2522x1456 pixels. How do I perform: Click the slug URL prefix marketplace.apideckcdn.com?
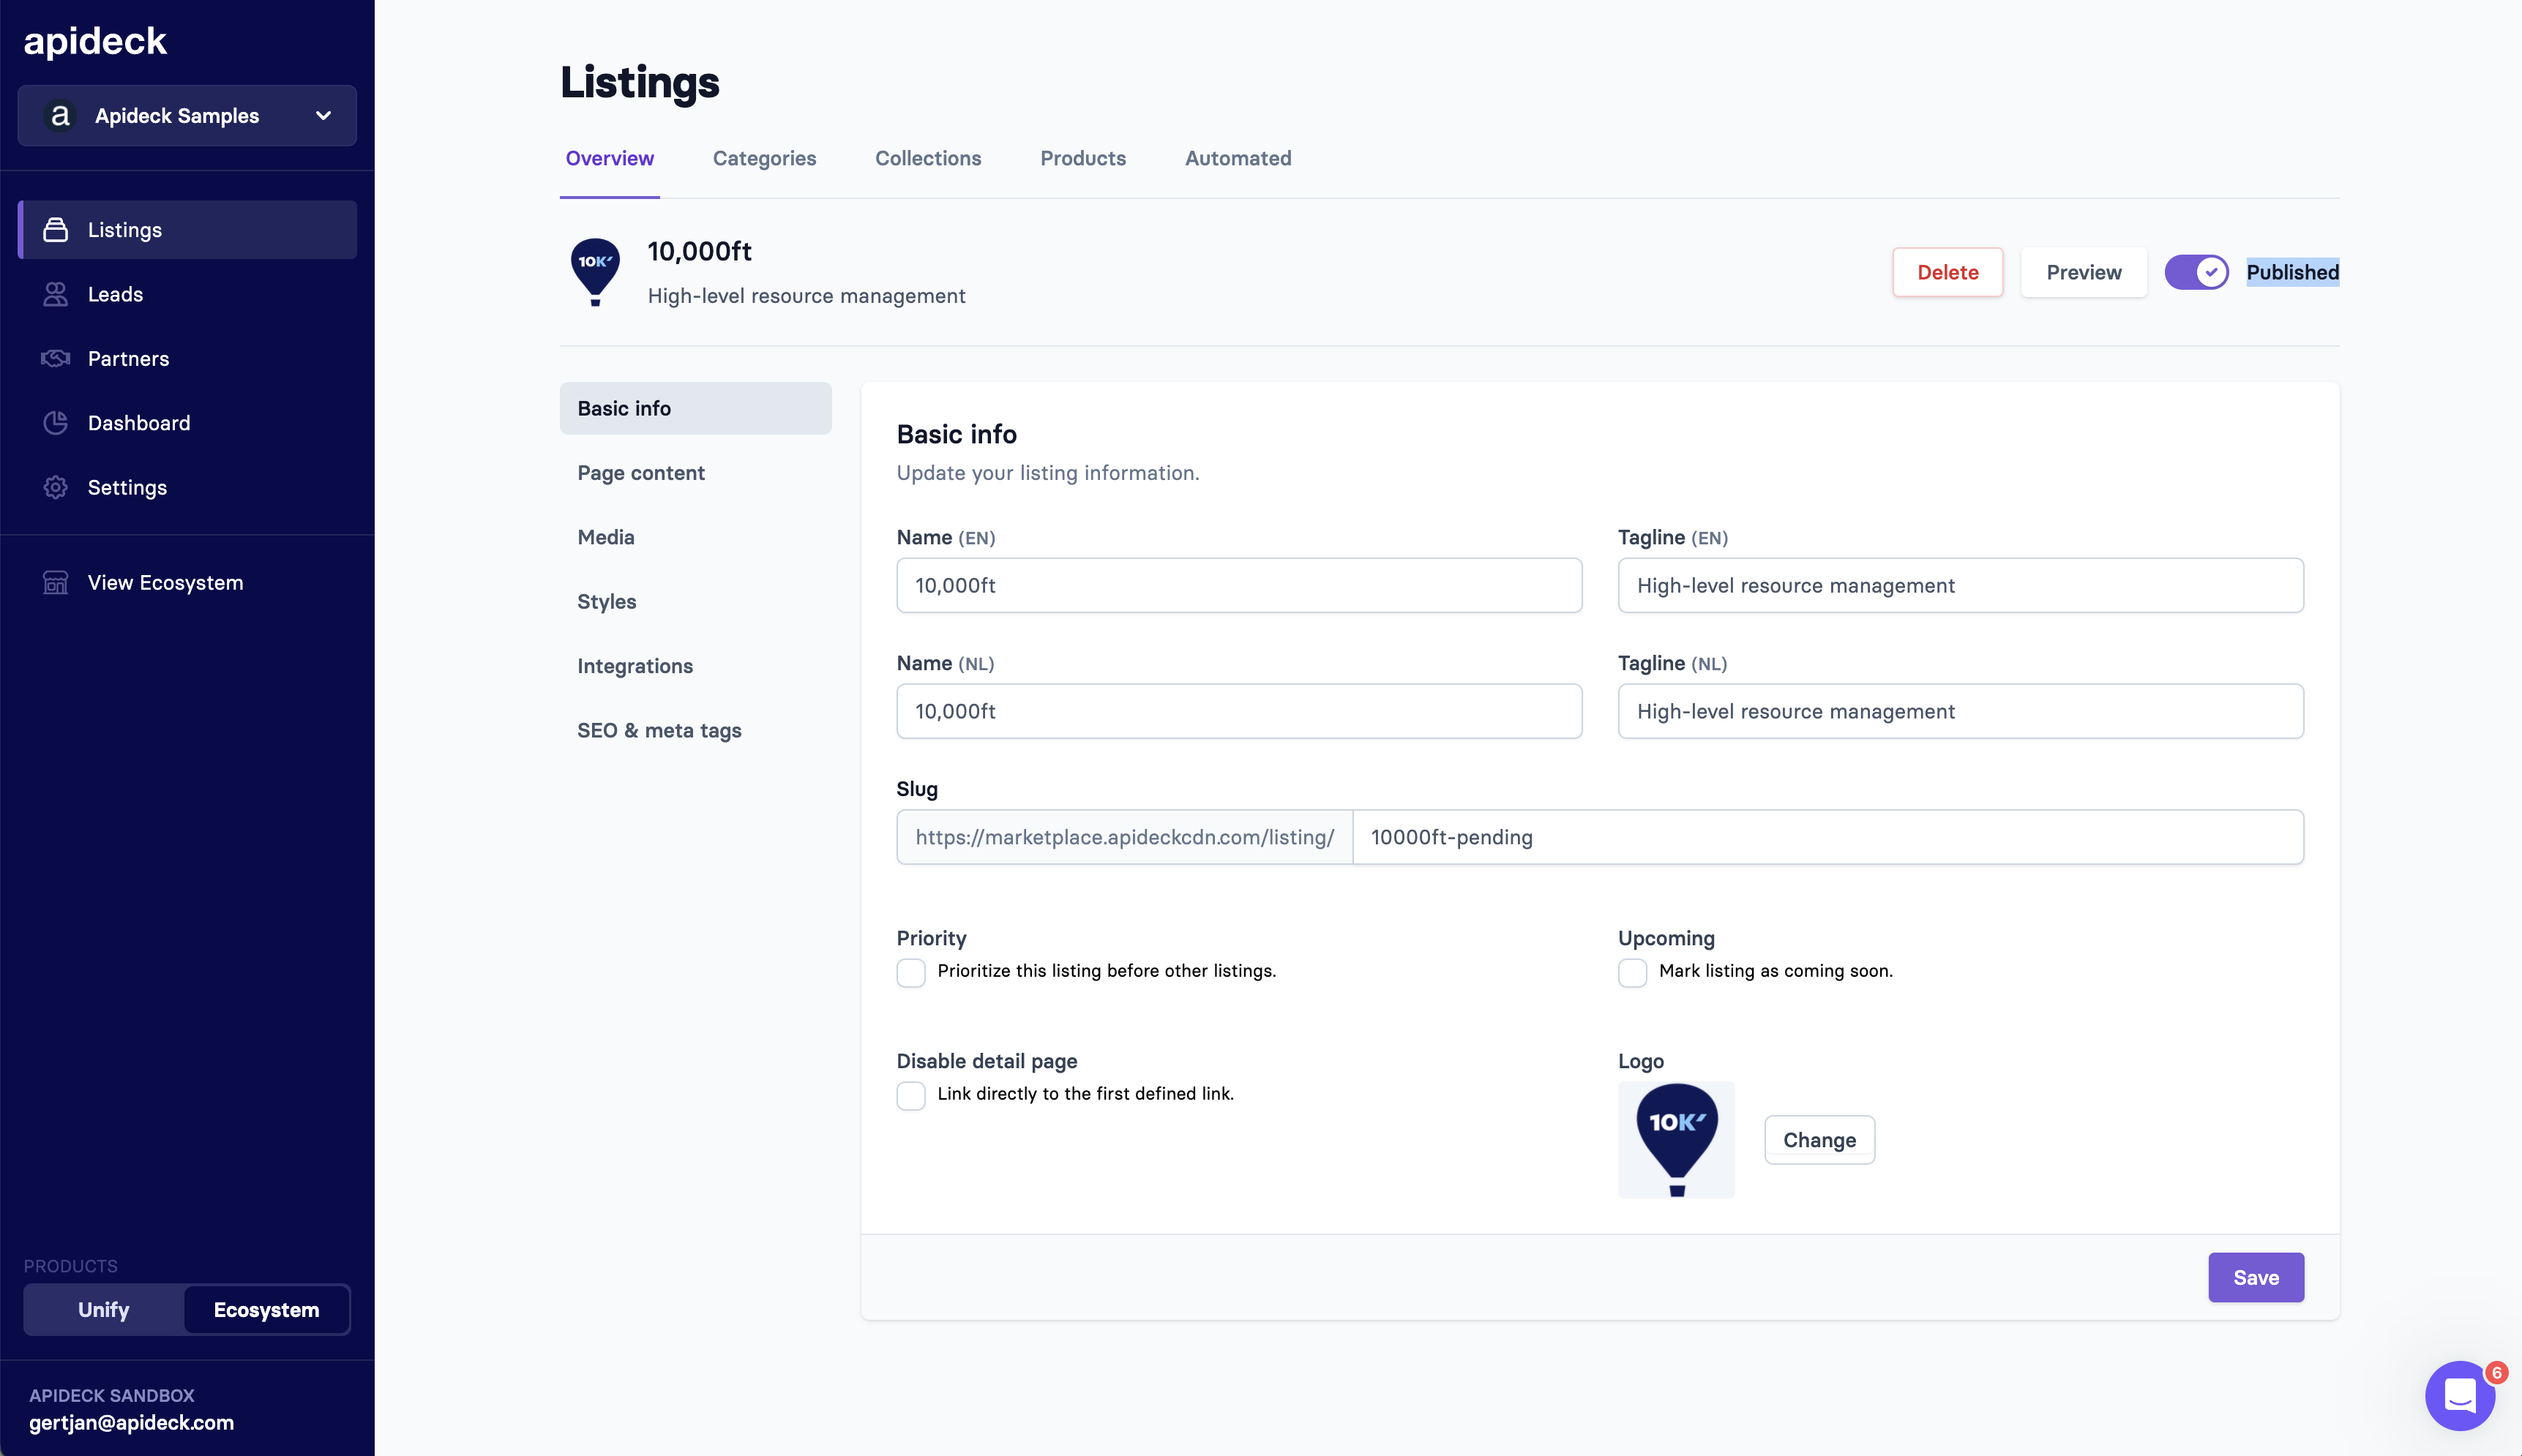[x=1124, y=837]
